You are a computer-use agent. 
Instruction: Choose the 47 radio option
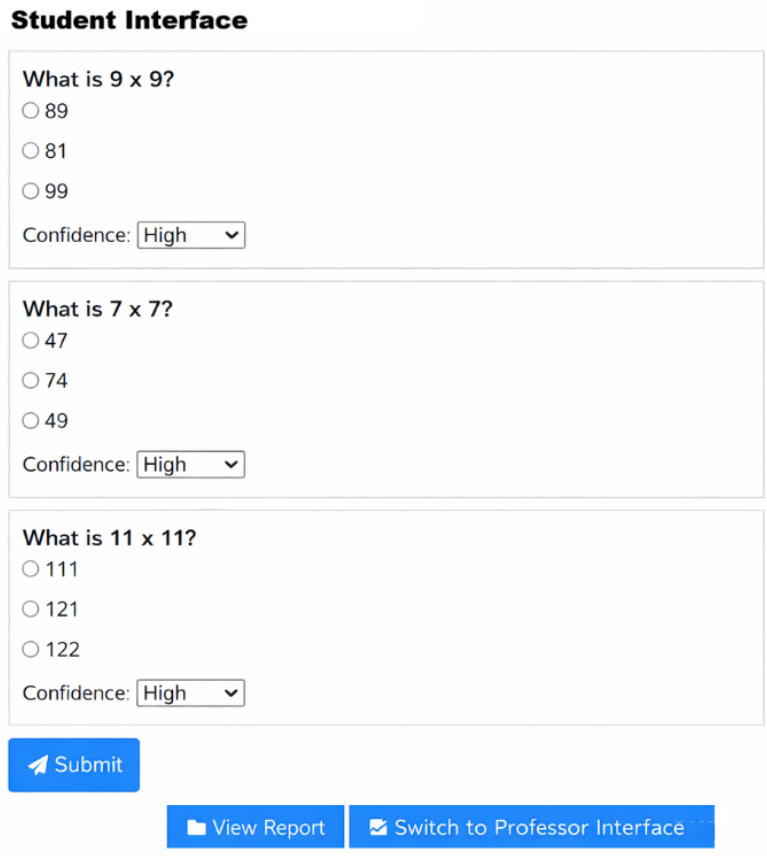(31, 341)
